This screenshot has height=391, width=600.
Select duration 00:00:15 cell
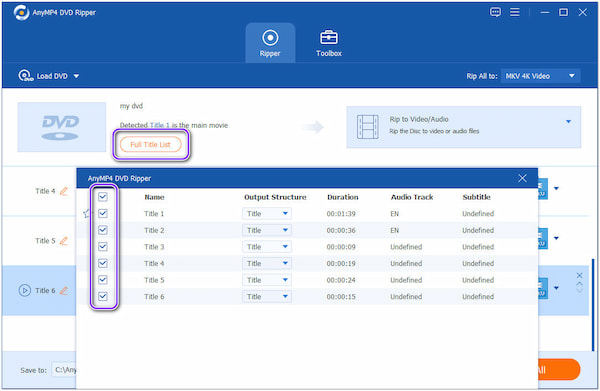tap(341, 297)
